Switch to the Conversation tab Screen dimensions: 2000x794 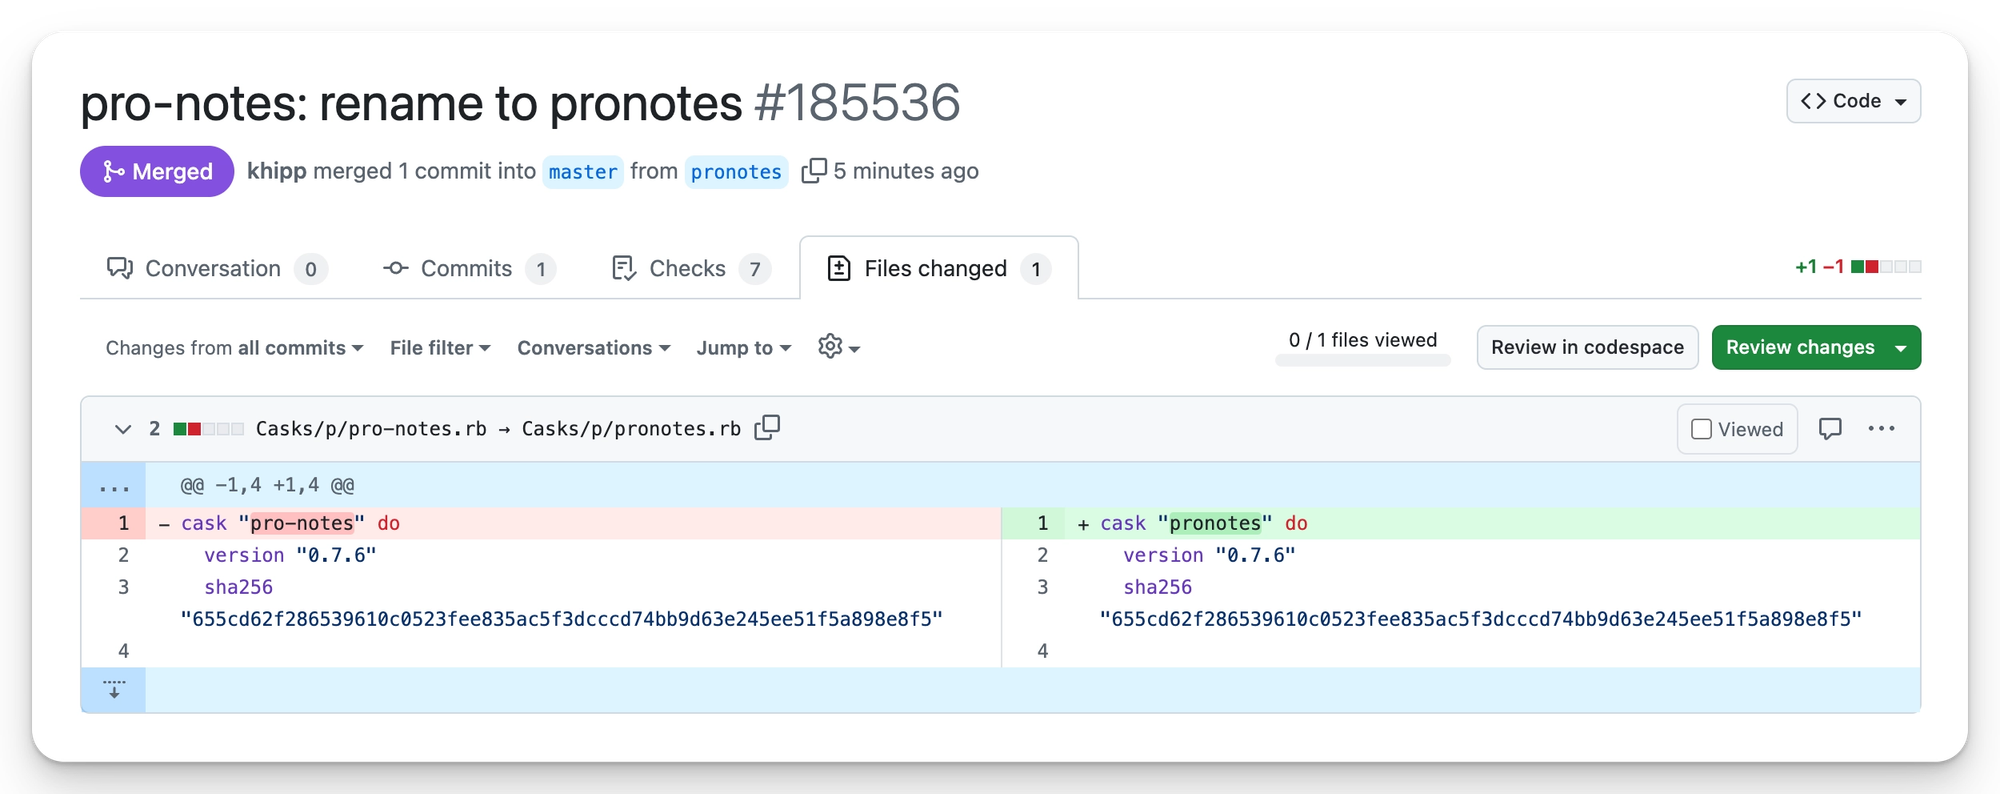click(x=213, y=269)
